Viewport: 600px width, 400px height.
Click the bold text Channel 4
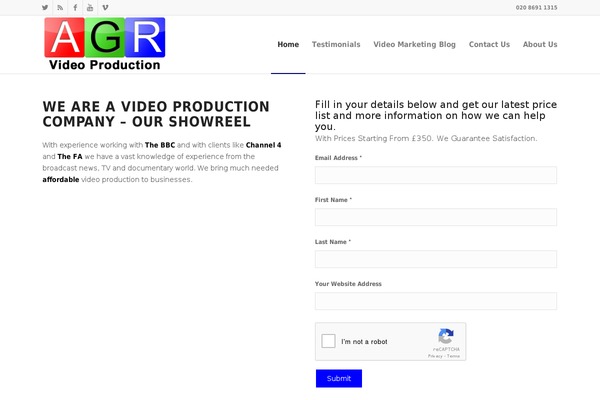click(263, 145)
